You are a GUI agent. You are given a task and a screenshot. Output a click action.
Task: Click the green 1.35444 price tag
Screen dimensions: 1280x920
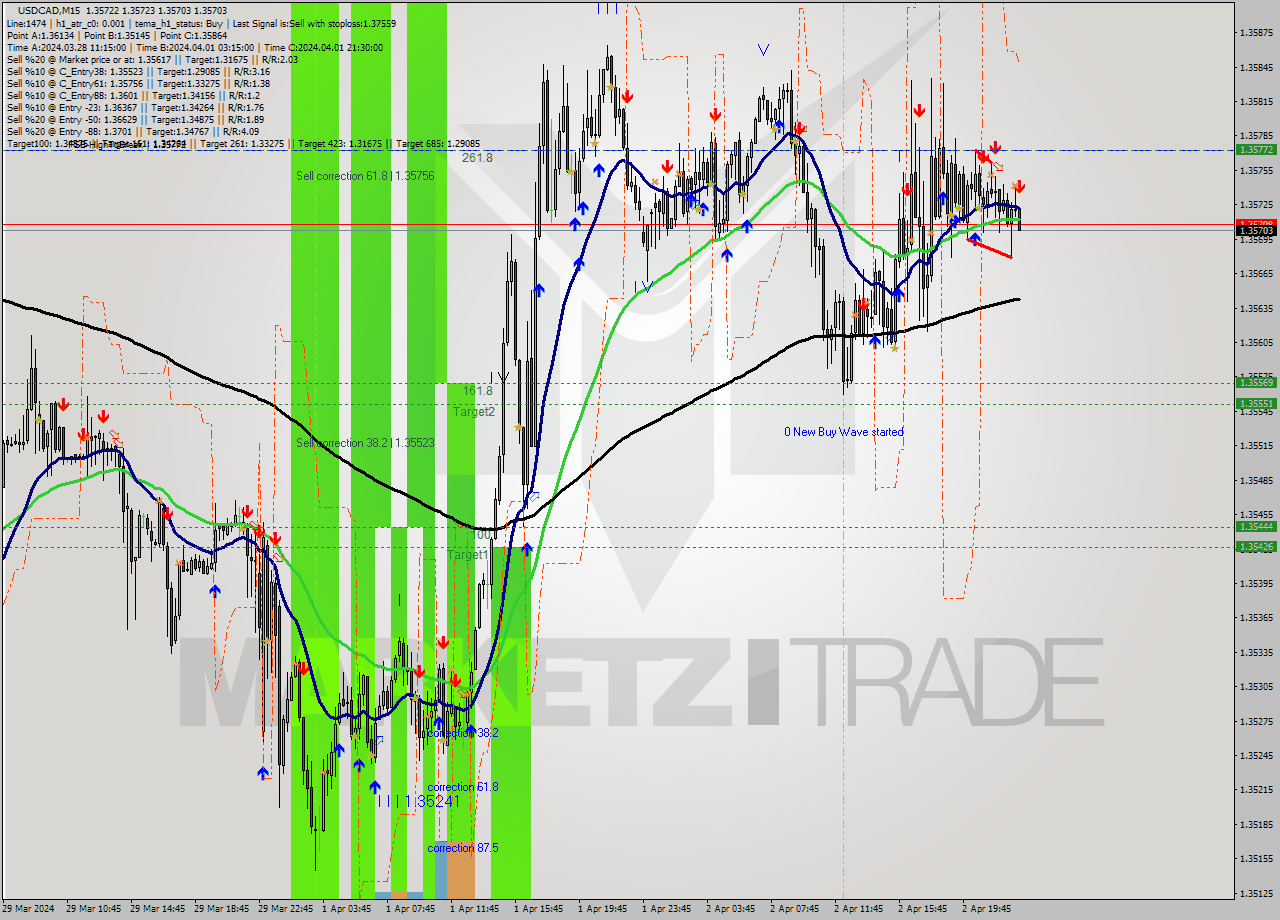coord(1256,526)
